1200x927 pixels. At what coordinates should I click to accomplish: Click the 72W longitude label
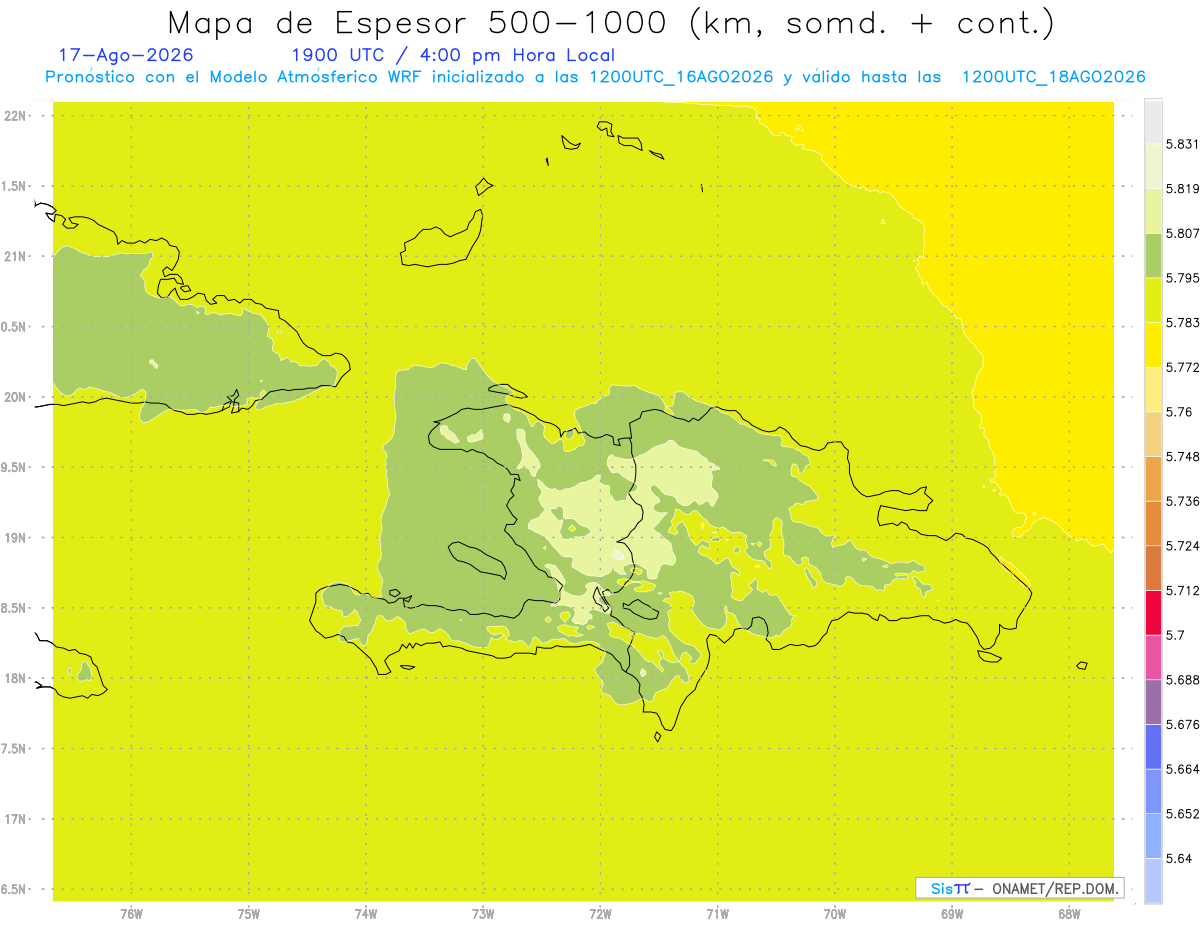(601, 913)
